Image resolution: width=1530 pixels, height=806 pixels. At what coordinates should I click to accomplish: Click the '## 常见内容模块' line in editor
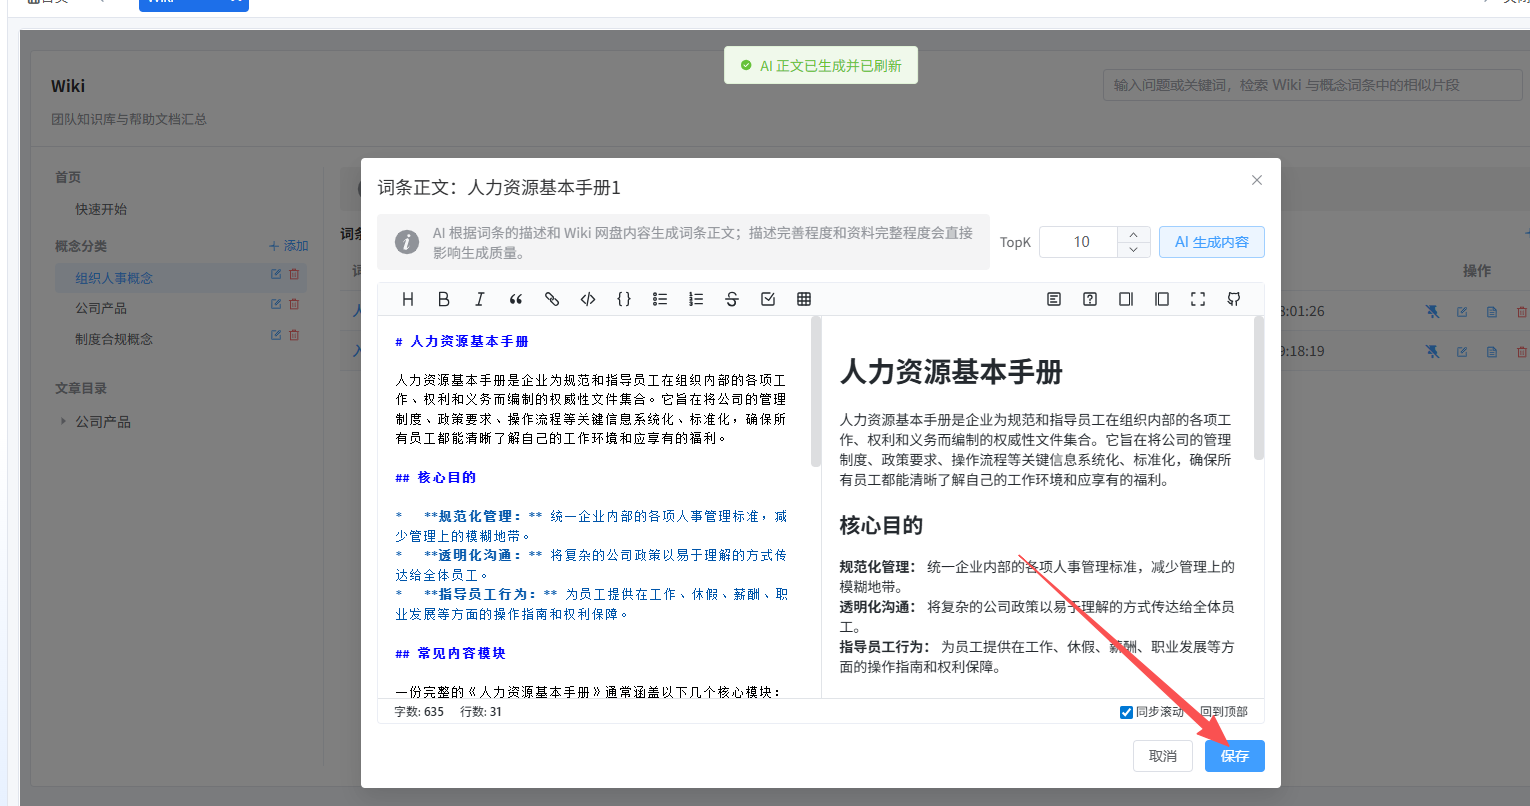click(450, 654)
